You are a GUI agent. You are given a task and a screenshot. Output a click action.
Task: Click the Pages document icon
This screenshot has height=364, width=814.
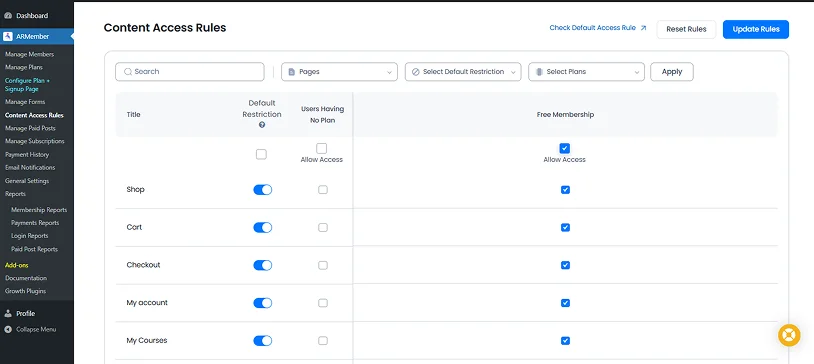click(x=291, y=72)
